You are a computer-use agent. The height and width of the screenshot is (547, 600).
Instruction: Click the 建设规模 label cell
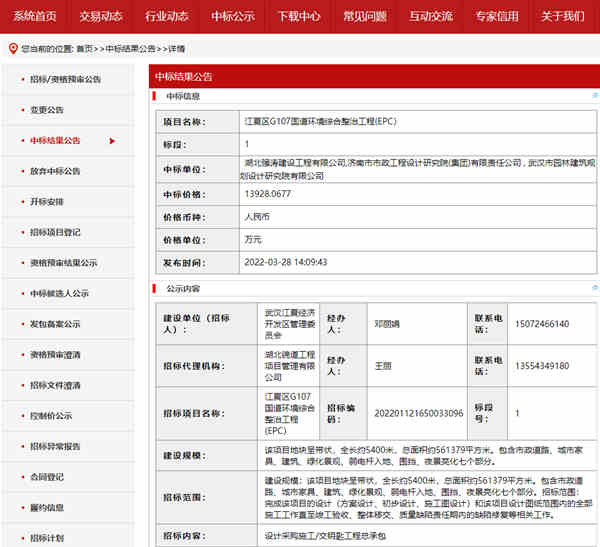pos(207,456)
